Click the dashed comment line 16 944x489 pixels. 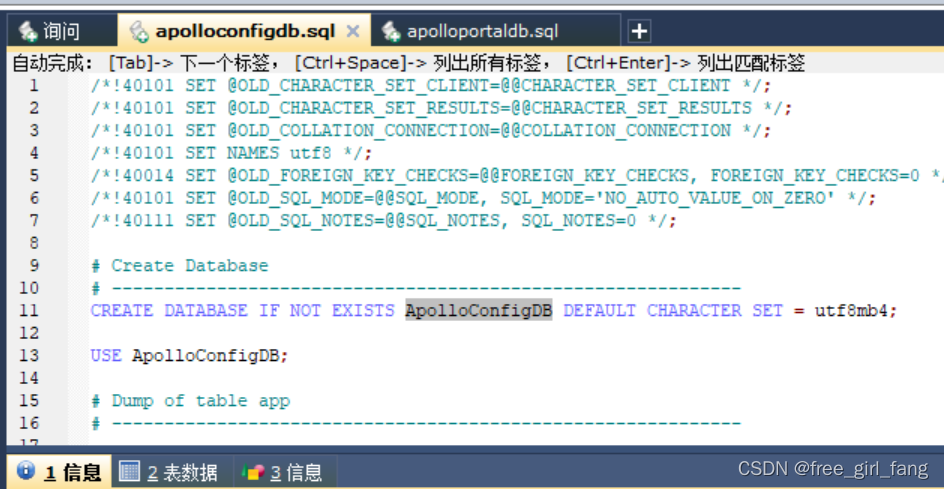(416, 424)
